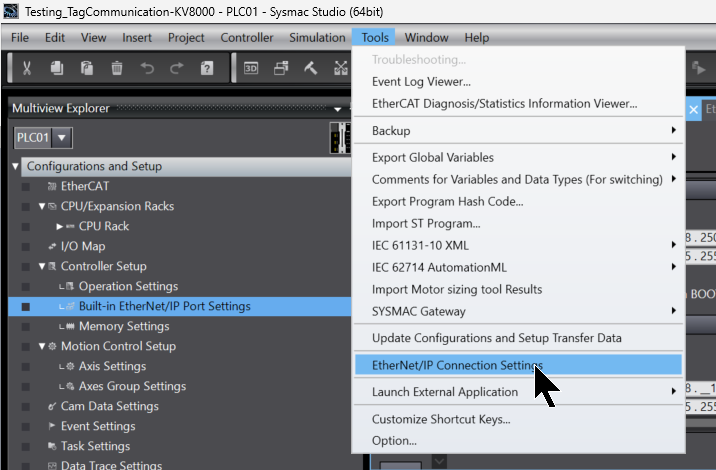
Task: Click the controller rack thumbnail icon
Action: pos(340,137)
